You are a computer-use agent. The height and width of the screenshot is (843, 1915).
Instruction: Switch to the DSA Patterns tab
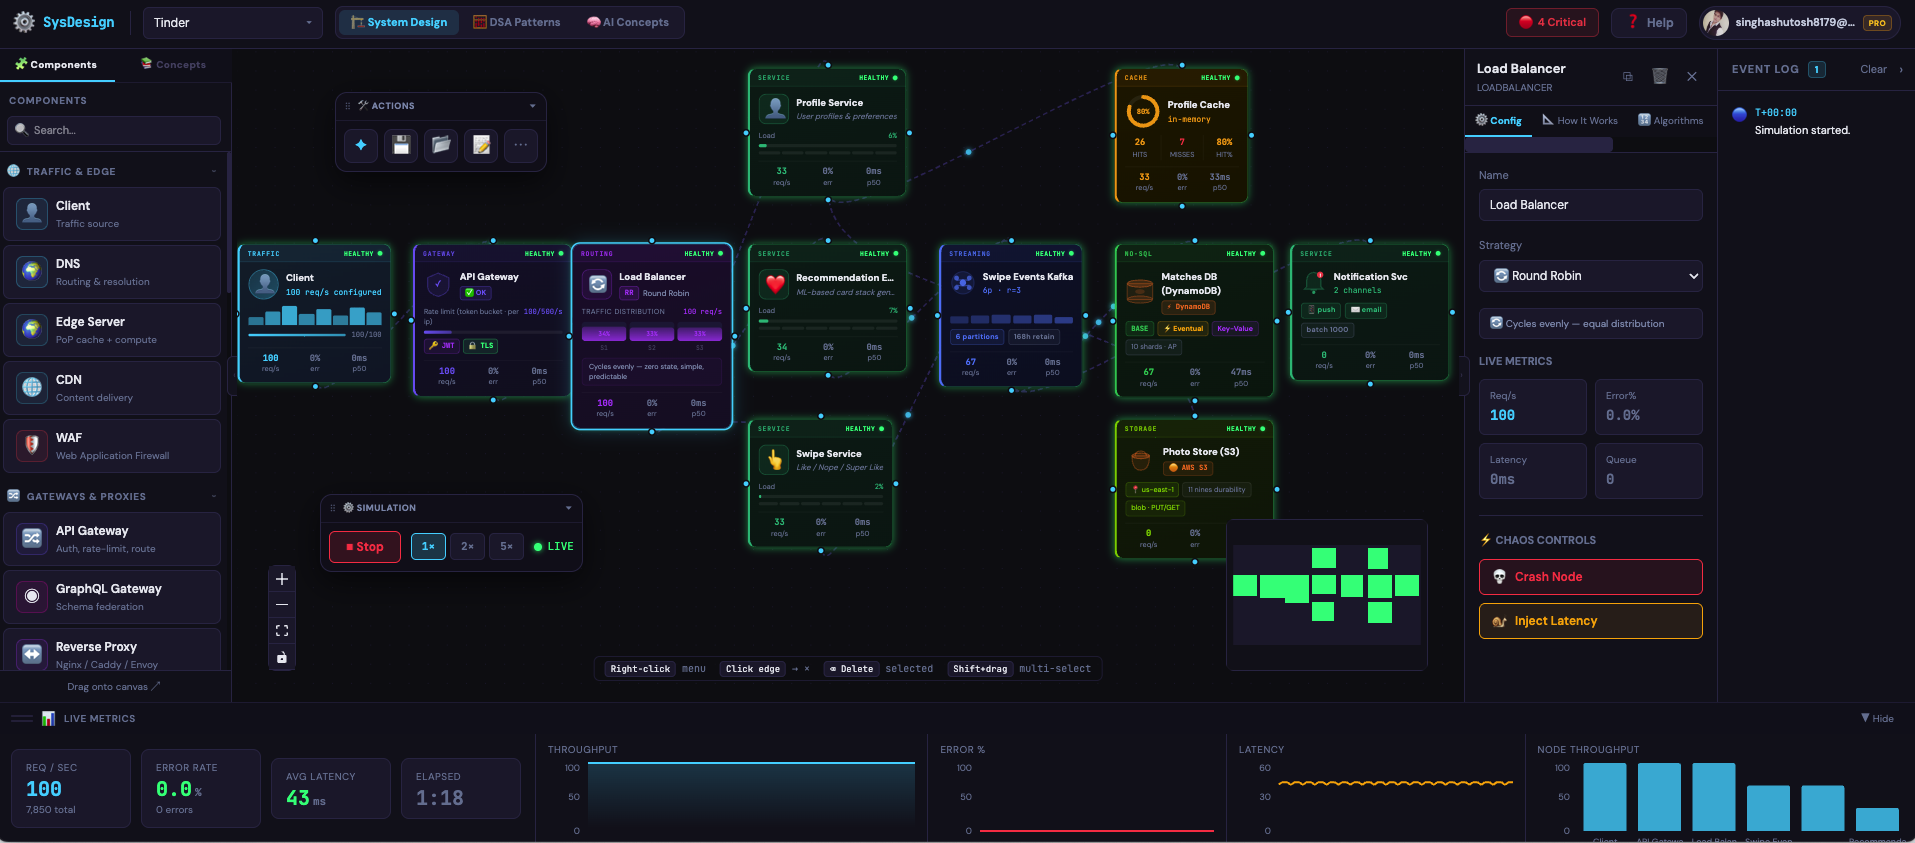[516, 22]
